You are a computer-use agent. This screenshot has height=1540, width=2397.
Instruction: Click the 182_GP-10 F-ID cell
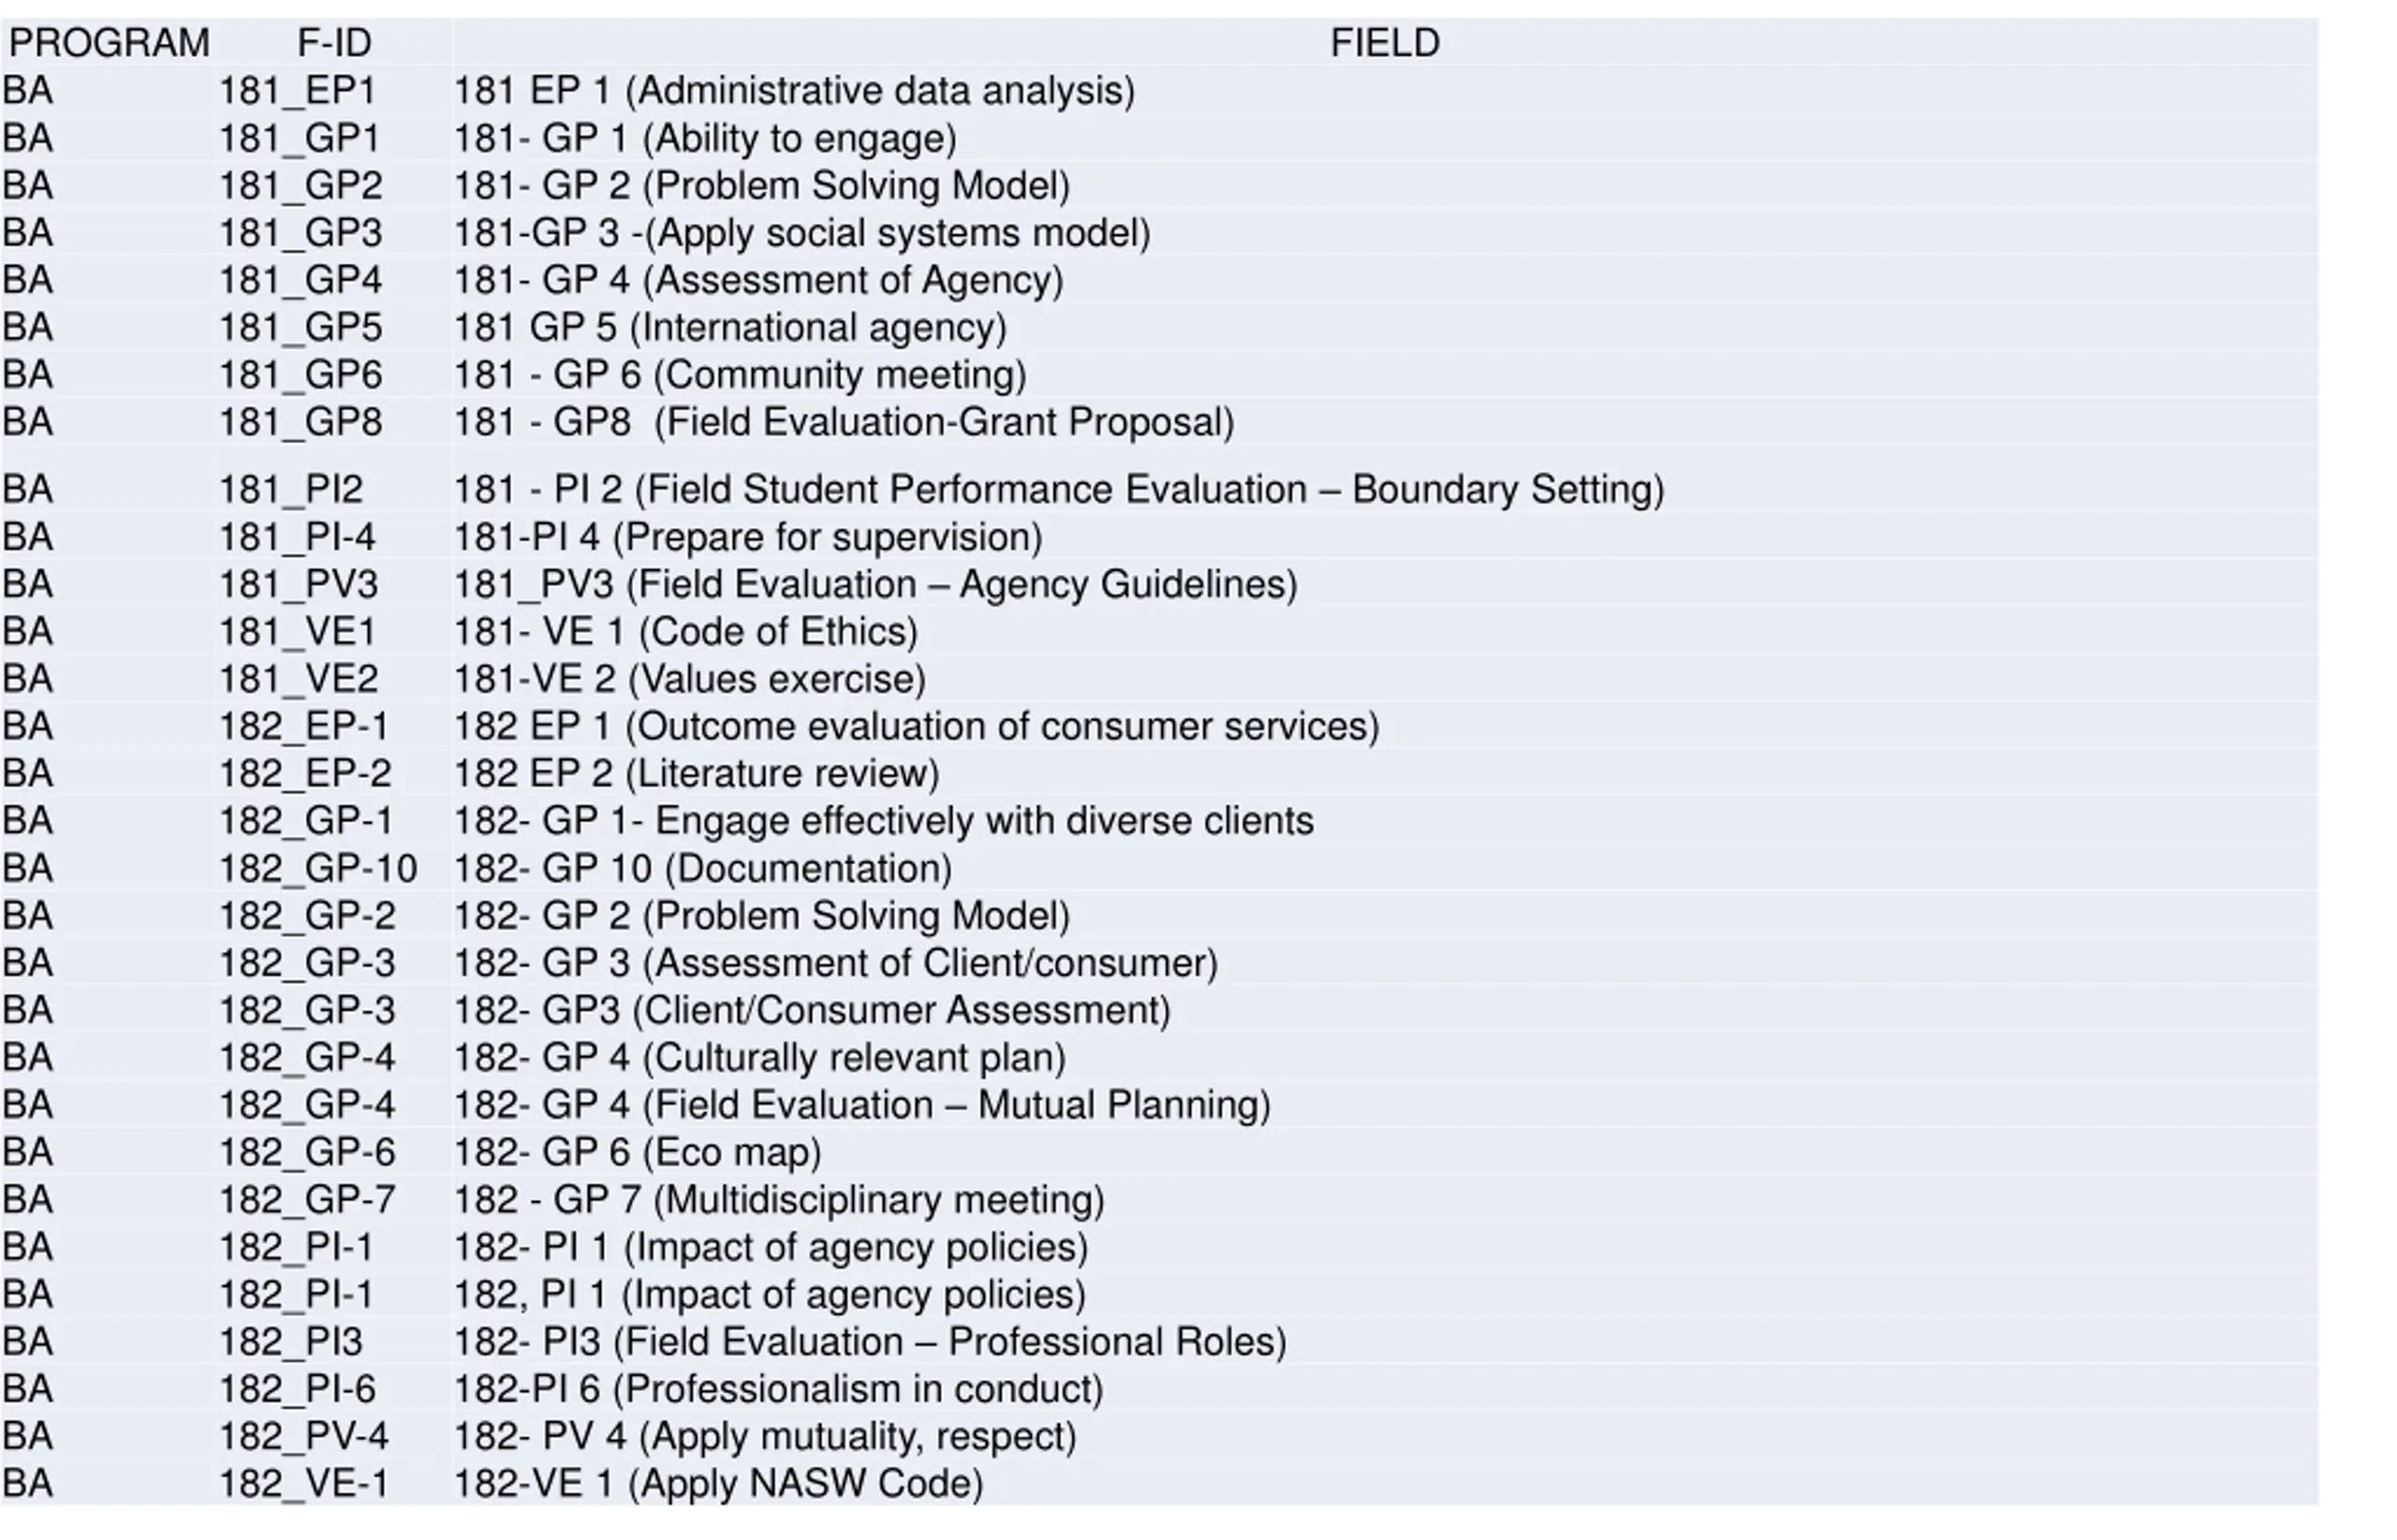(x=318, y=868)
